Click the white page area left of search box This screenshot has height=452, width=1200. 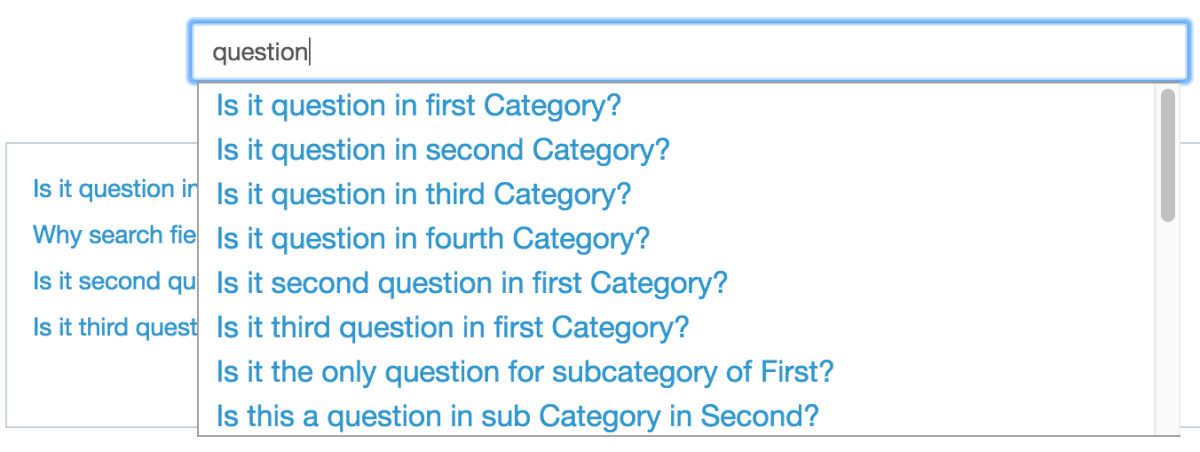click(x=90, y=52)
